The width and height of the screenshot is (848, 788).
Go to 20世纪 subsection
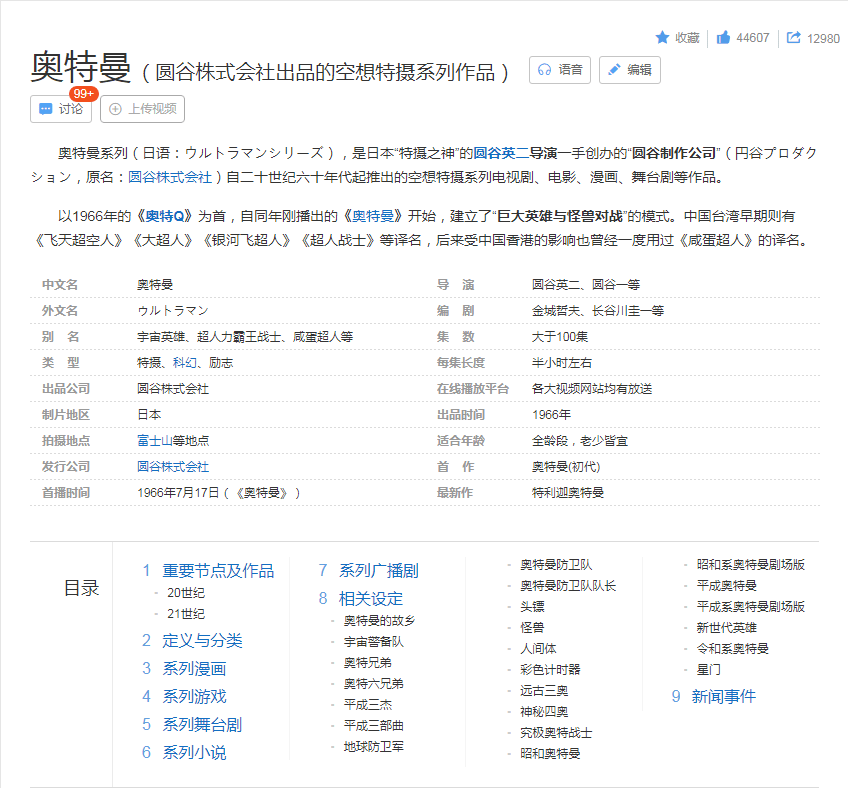[x=186, y=593]
